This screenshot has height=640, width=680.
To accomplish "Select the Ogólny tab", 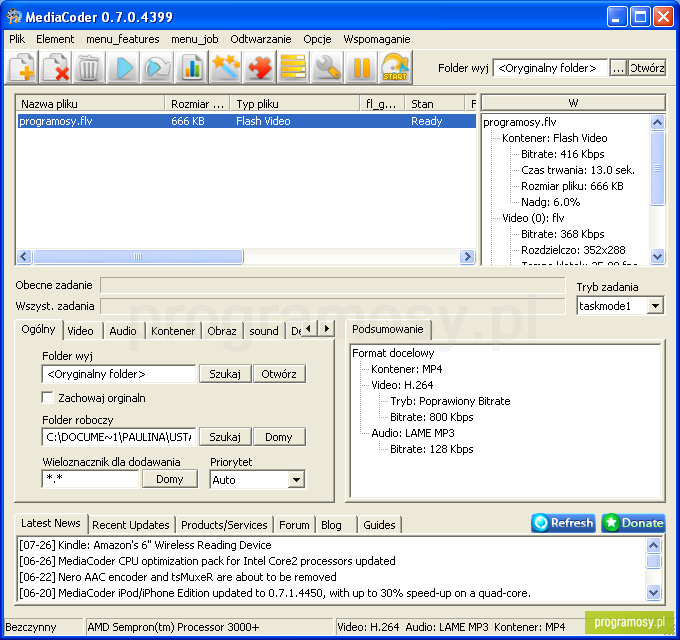I will tap(38, 330).
